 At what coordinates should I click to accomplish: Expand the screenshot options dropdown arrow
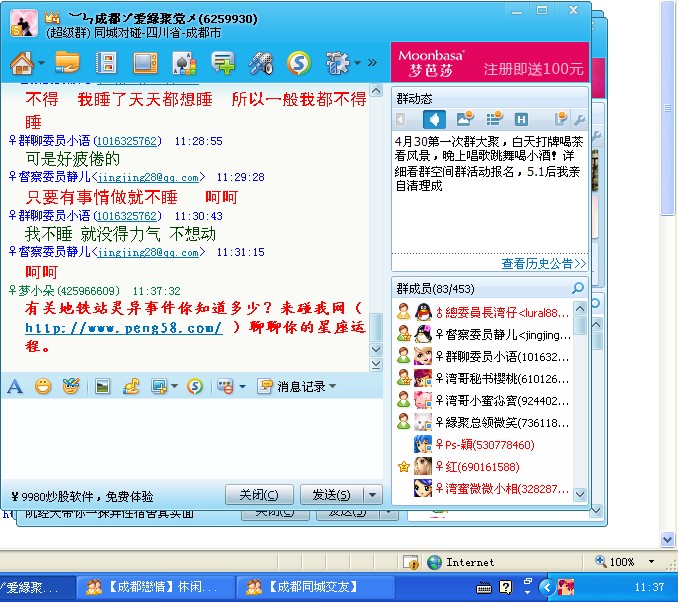tap(175, 386)
